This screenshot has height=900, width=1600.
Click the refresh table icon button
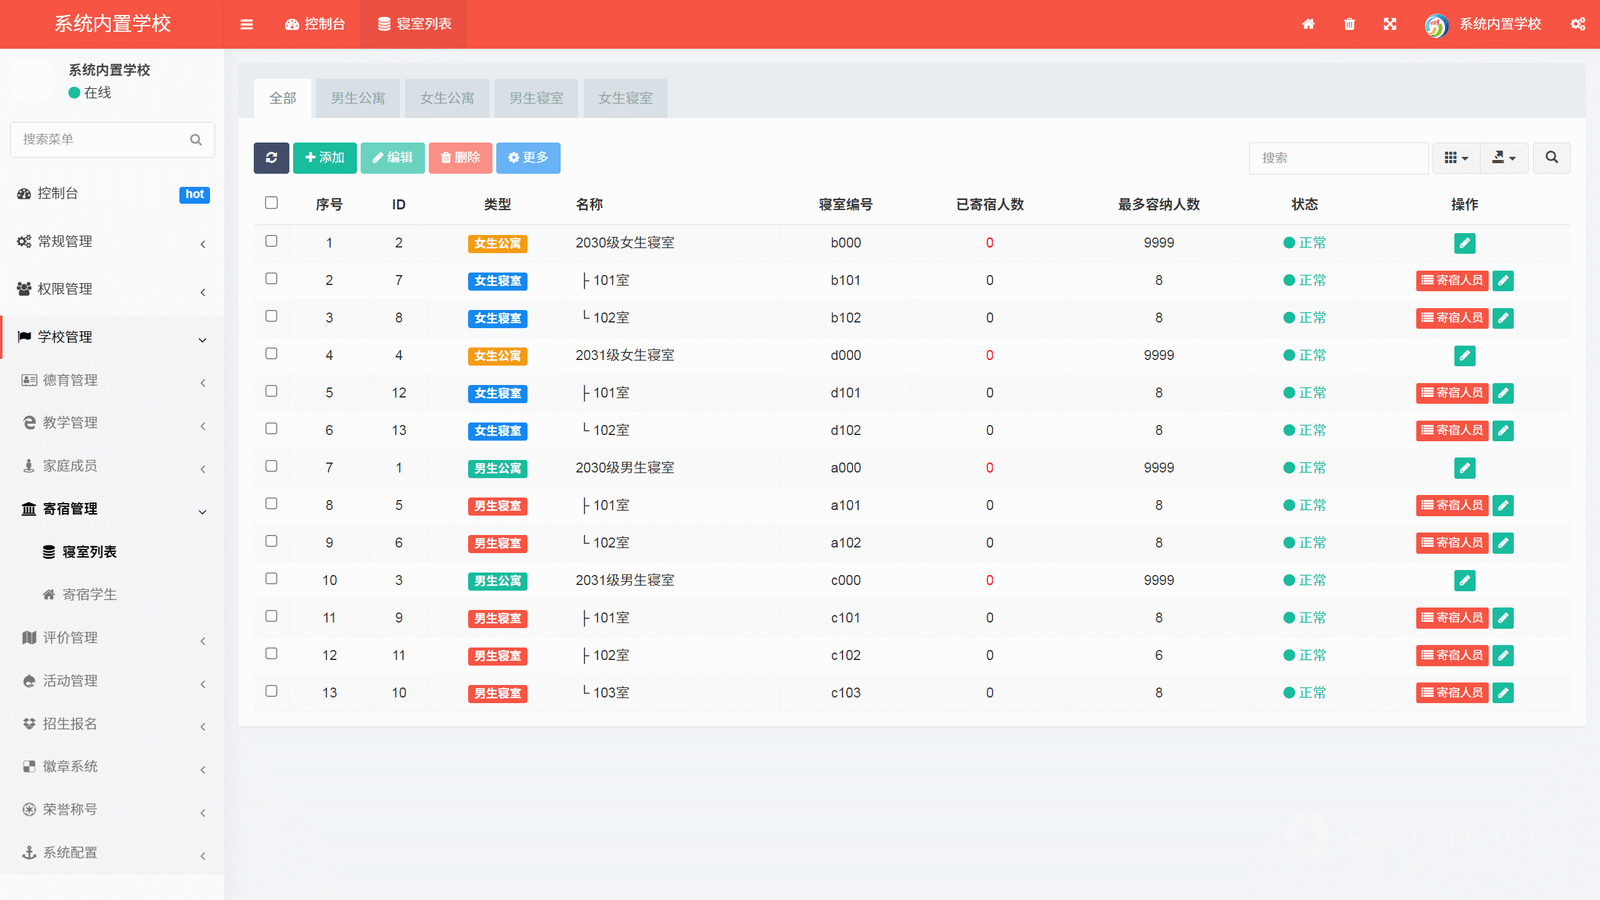point(271,158)
